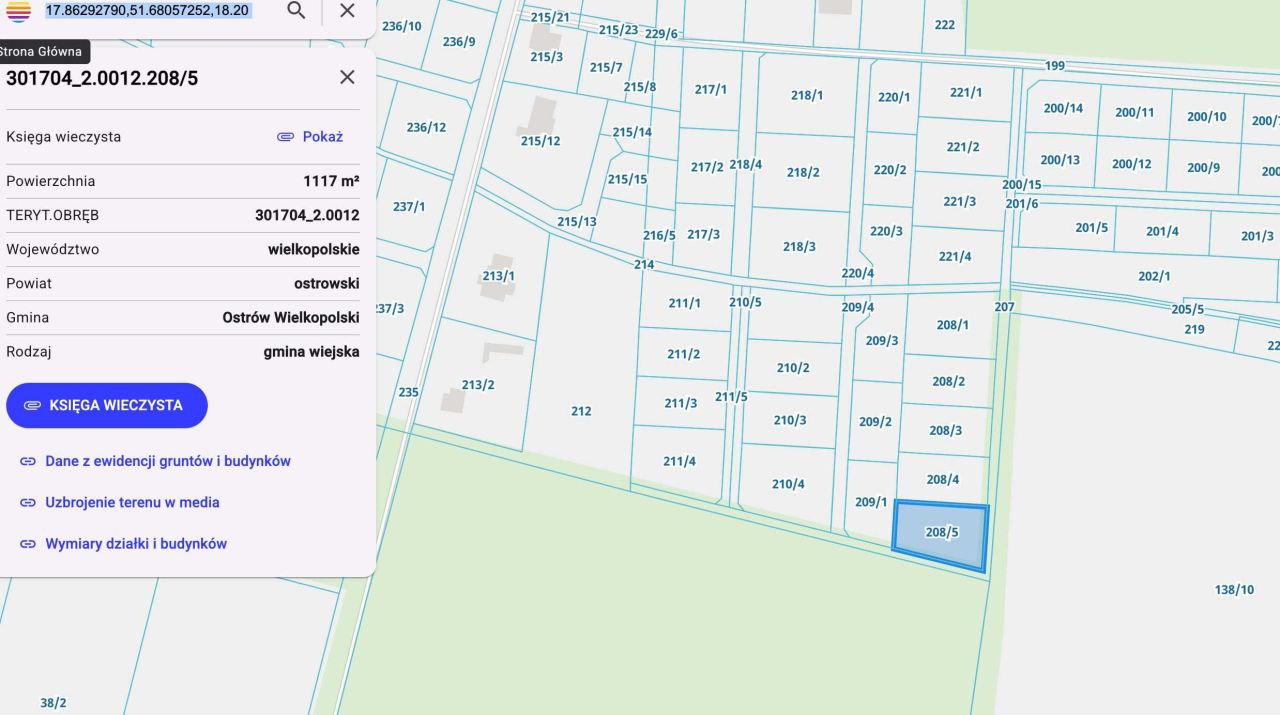Select parcel 210/4 on the map

coord(788,484)
